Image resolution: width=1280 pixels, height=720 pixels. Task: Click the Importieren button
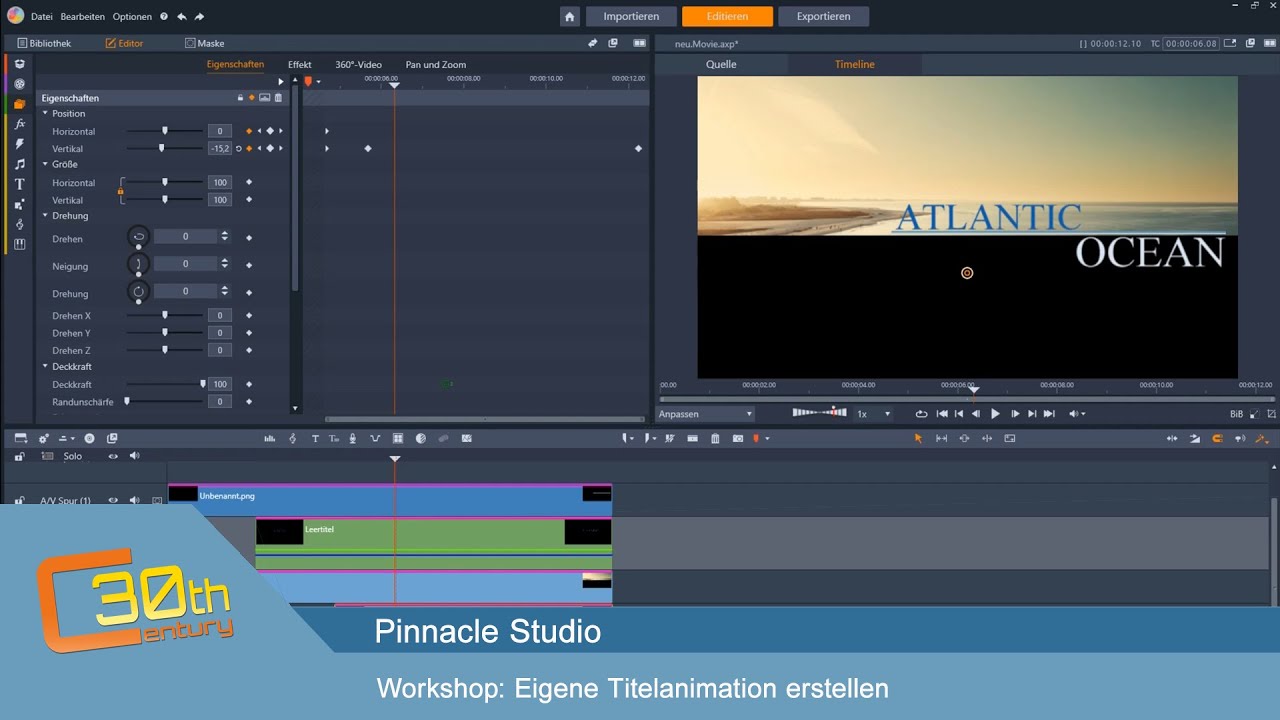tap(631, 17)
